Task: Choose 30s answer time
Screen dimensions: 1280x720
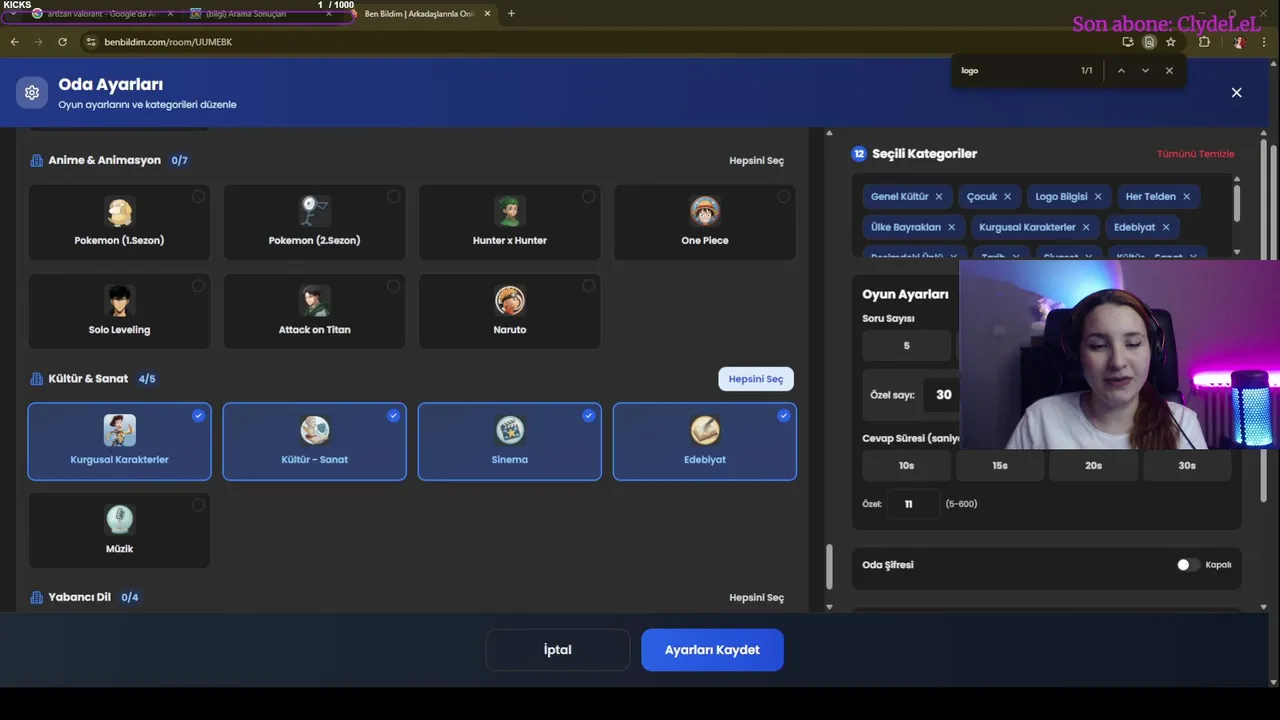Action: coord(1187,465)
